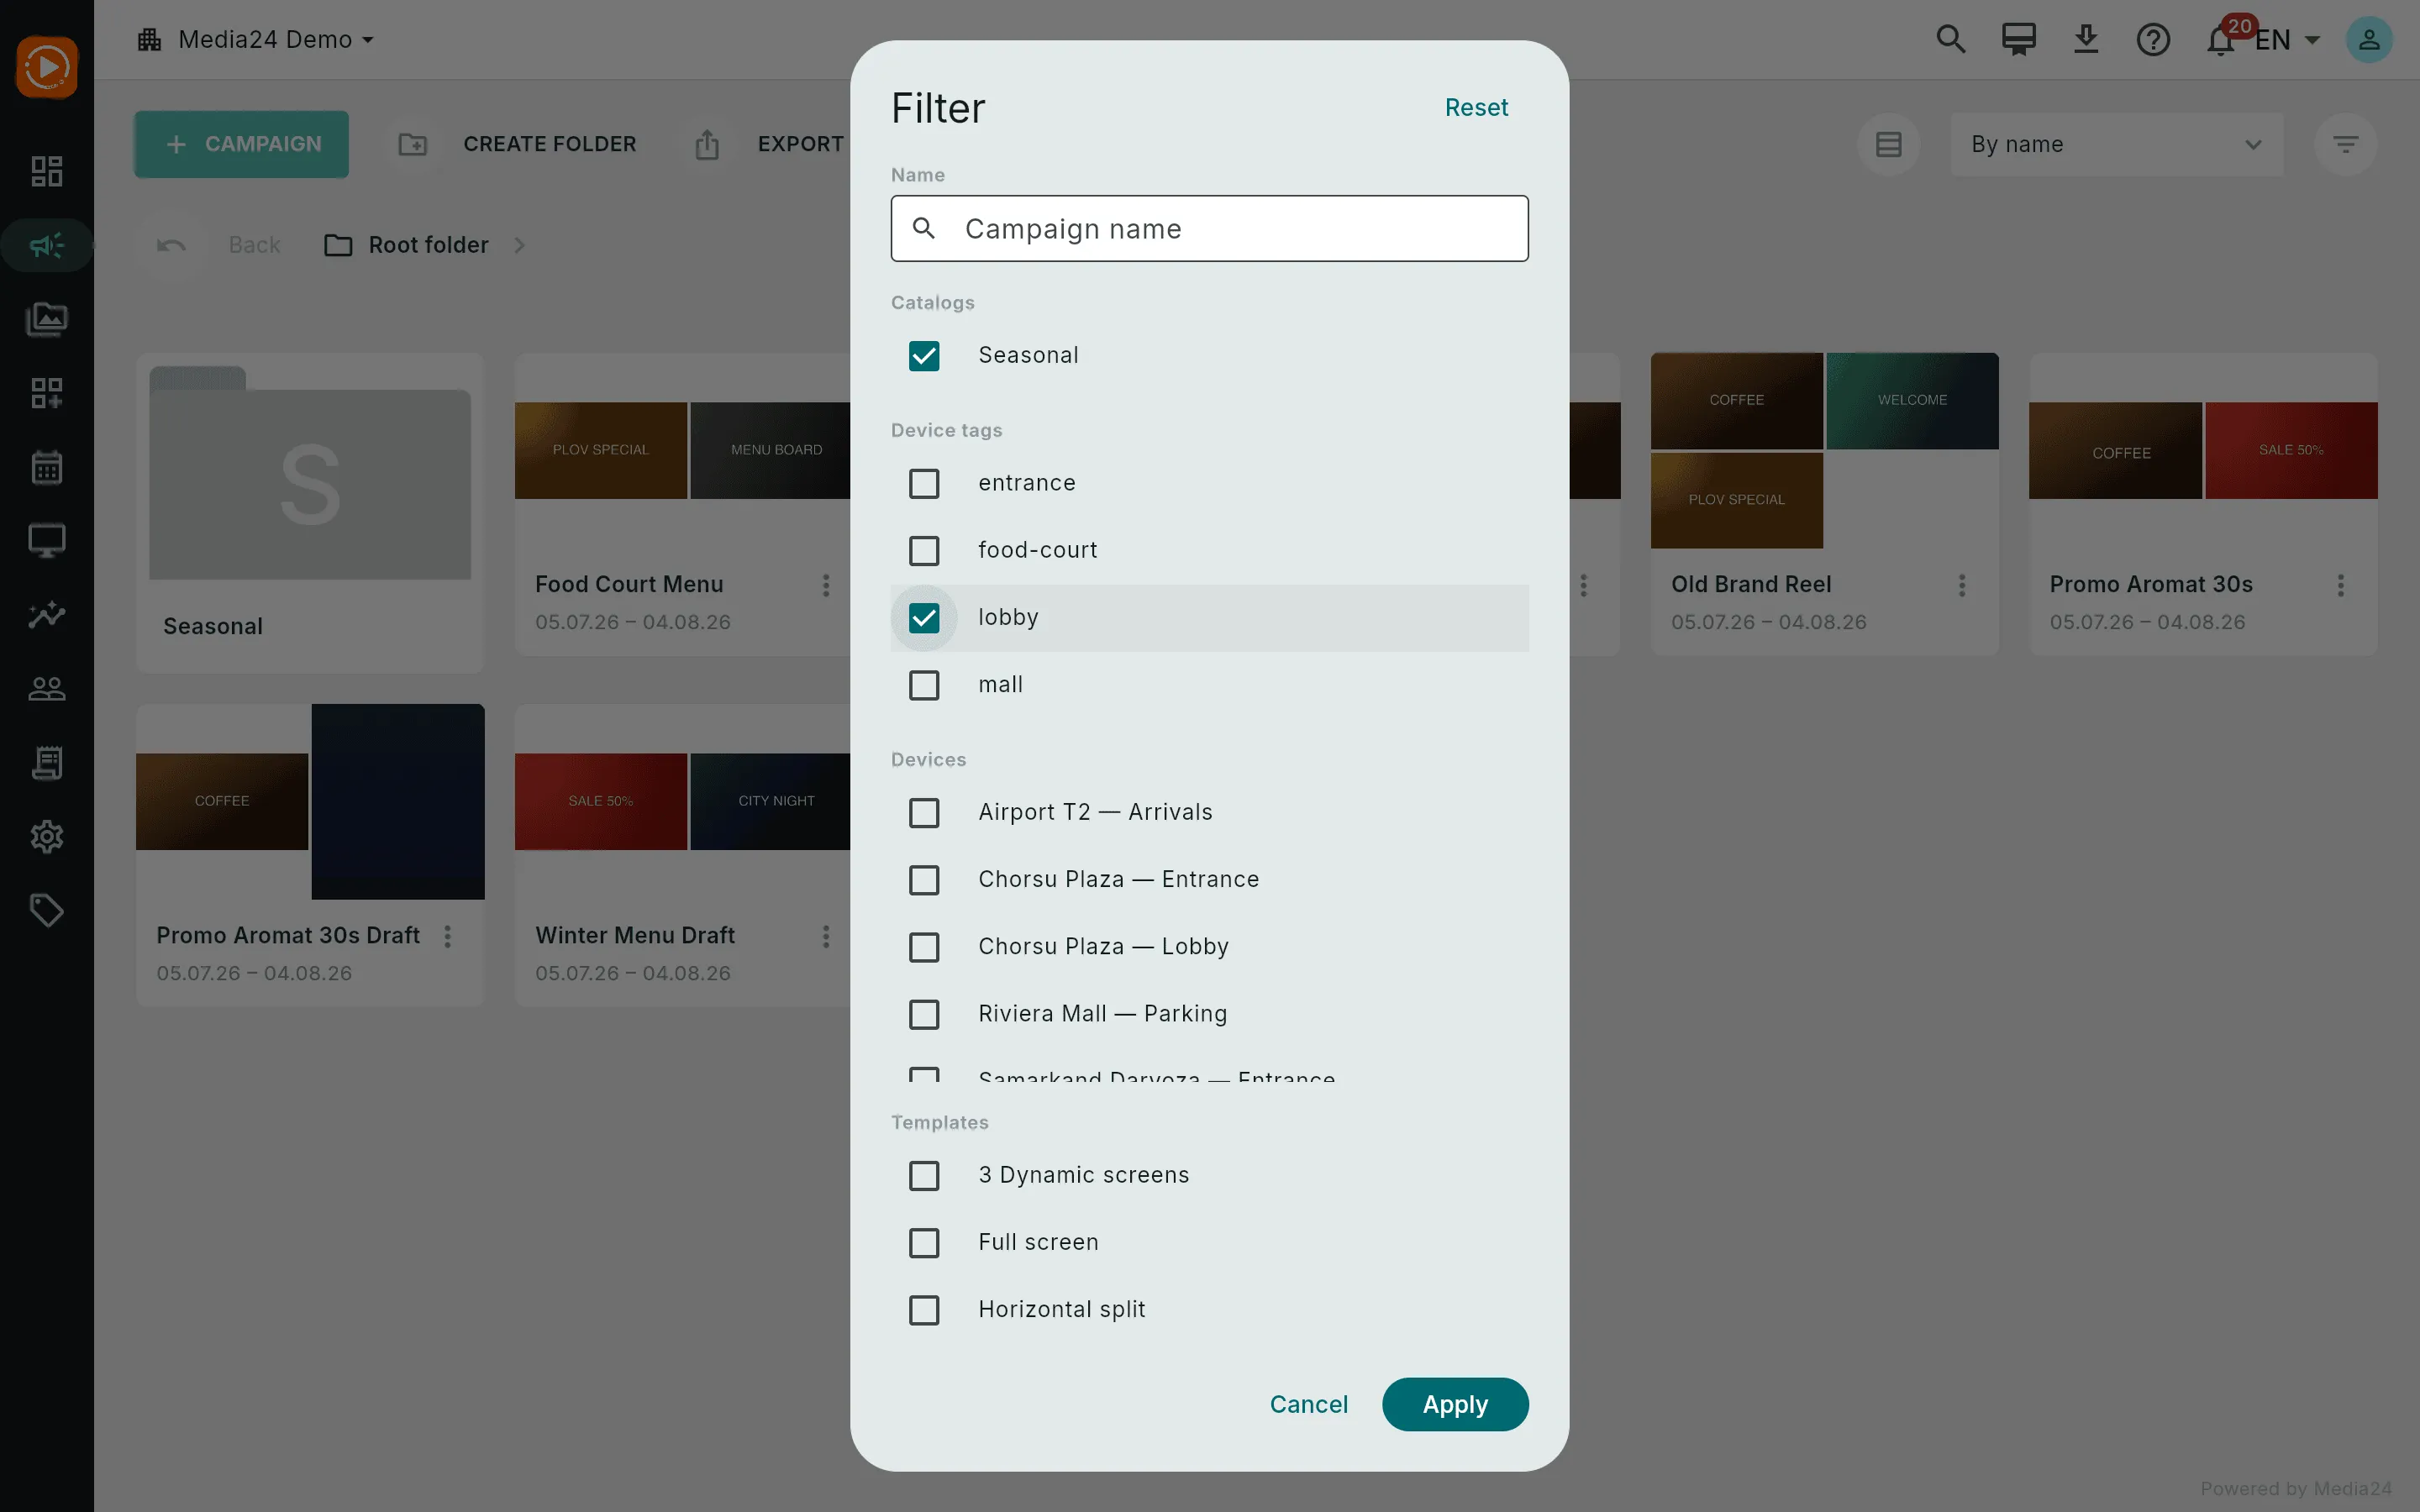Click the EXPORT label
The image size is (2420, 1512).
click(800, 144)
